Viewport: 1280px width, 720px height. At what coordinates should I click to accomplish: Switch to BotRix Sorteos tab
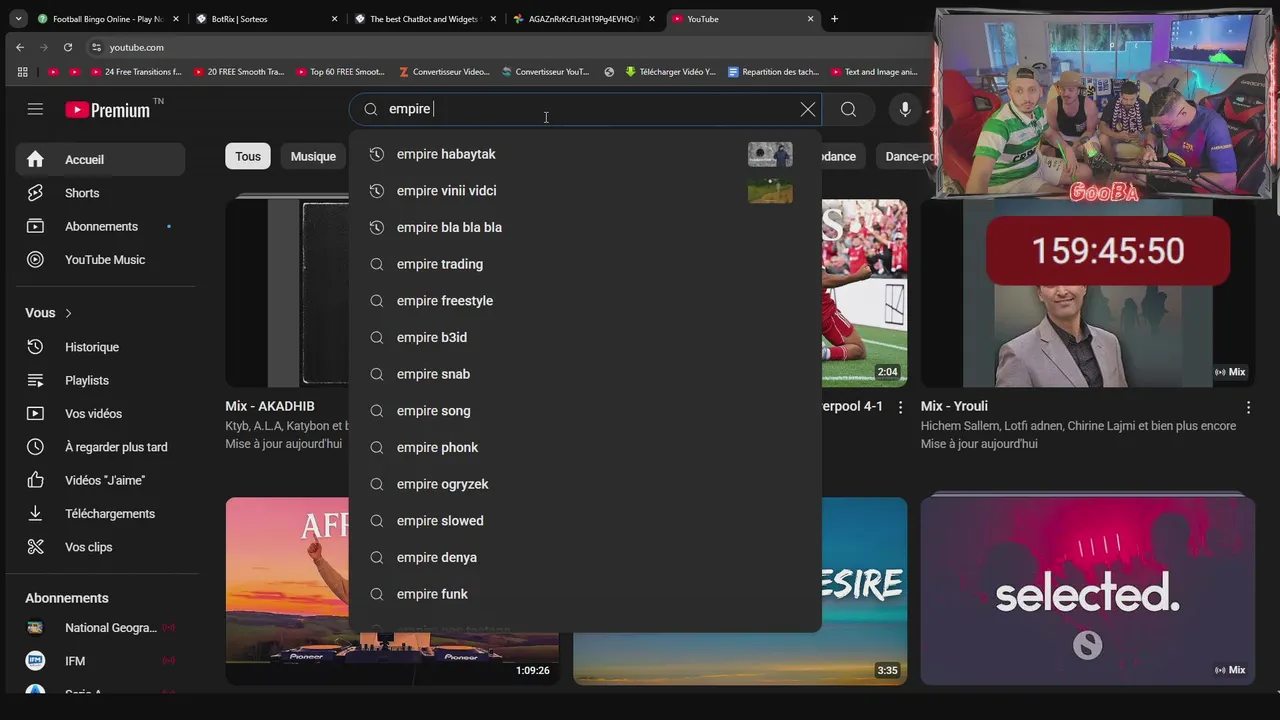pos(267,19)
